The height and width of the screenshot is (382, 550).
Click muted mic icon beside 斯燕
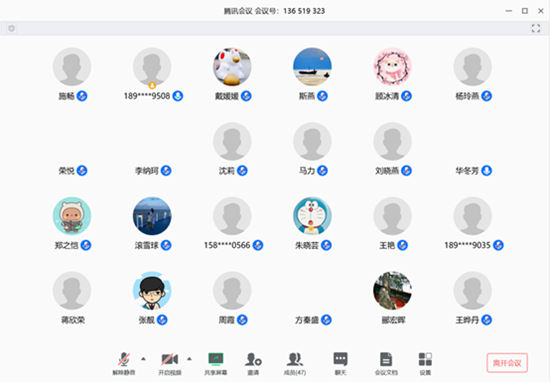tap(322, 96)
